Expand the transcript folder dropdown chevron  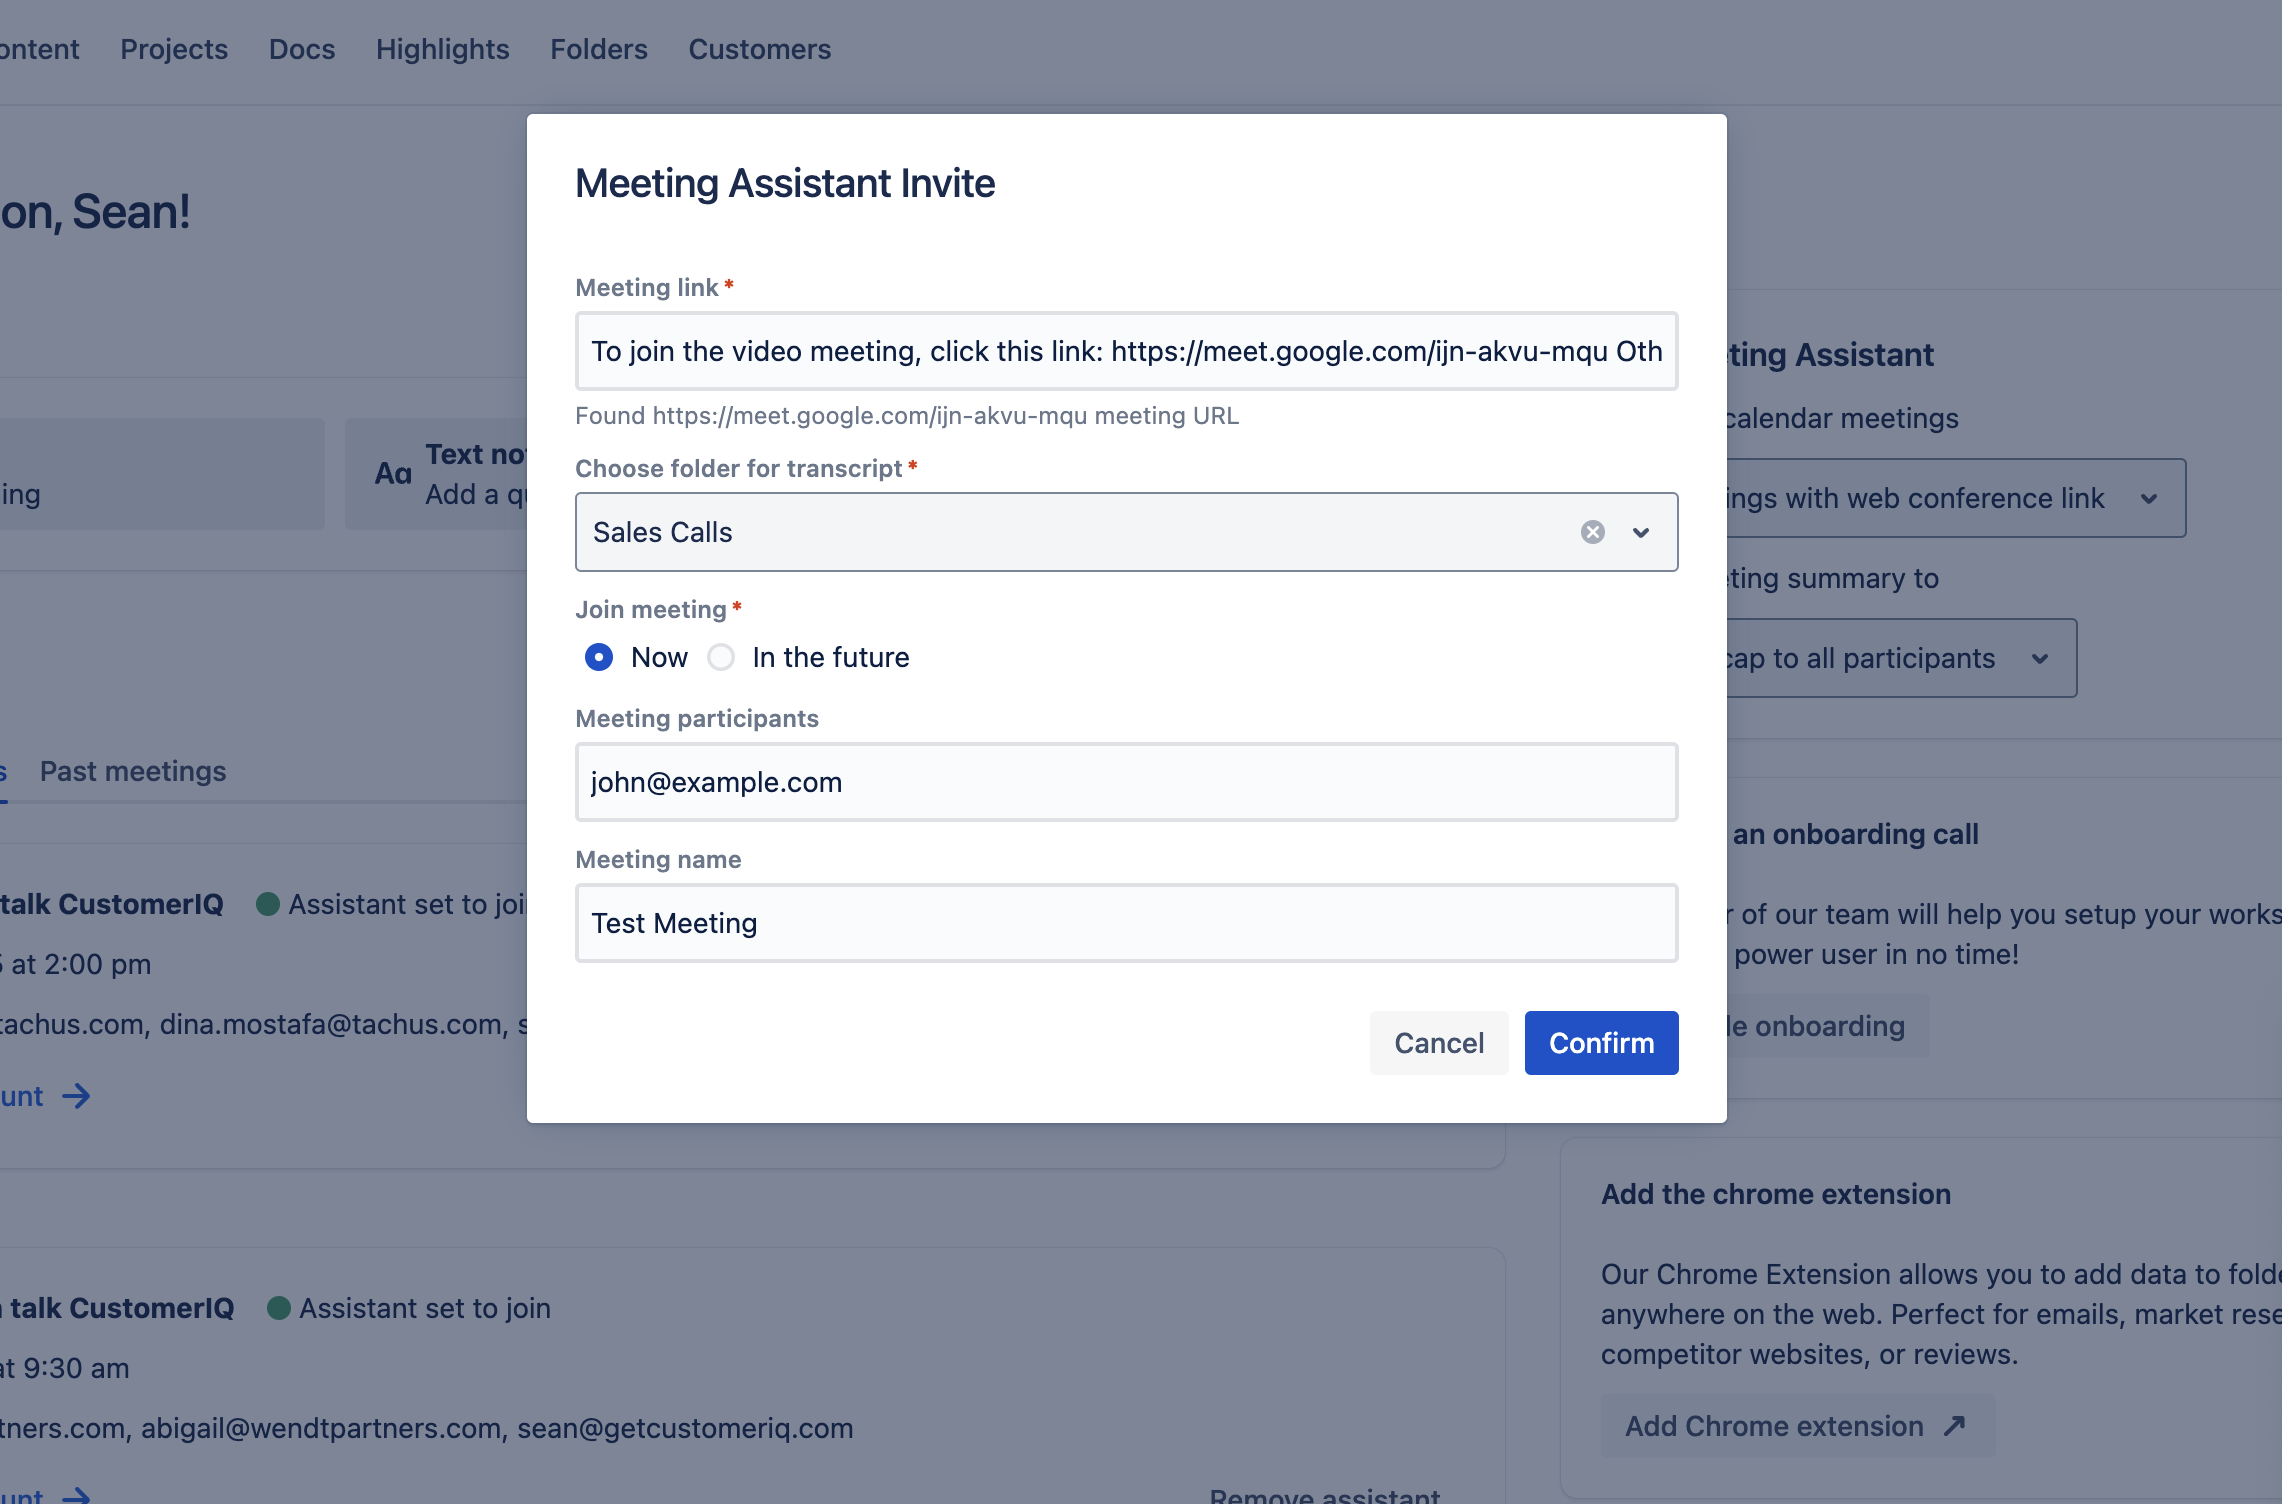[1641, 532]
